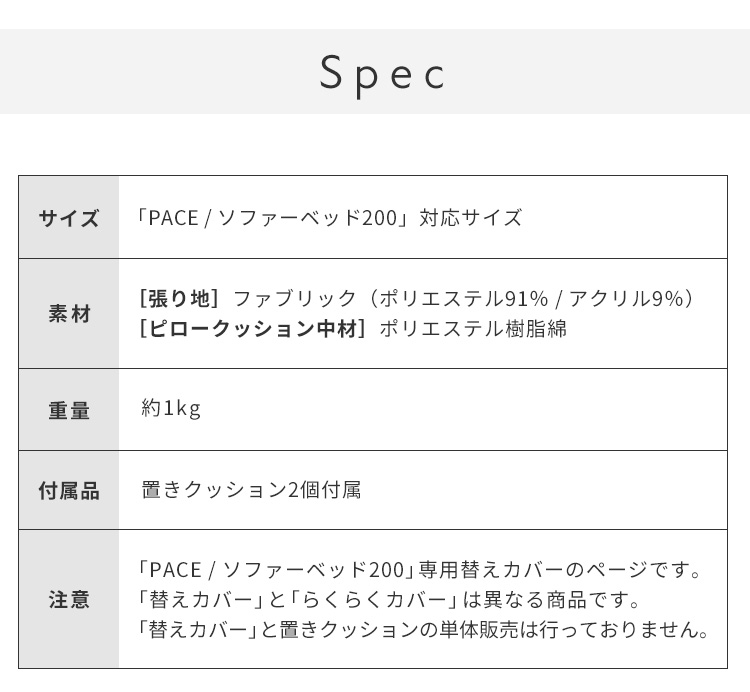Image resolution: width=750 pixels, height=692 pixels.
Task: Click the "ポリエステル樹脂綿" text
Action: pos(473,328)
